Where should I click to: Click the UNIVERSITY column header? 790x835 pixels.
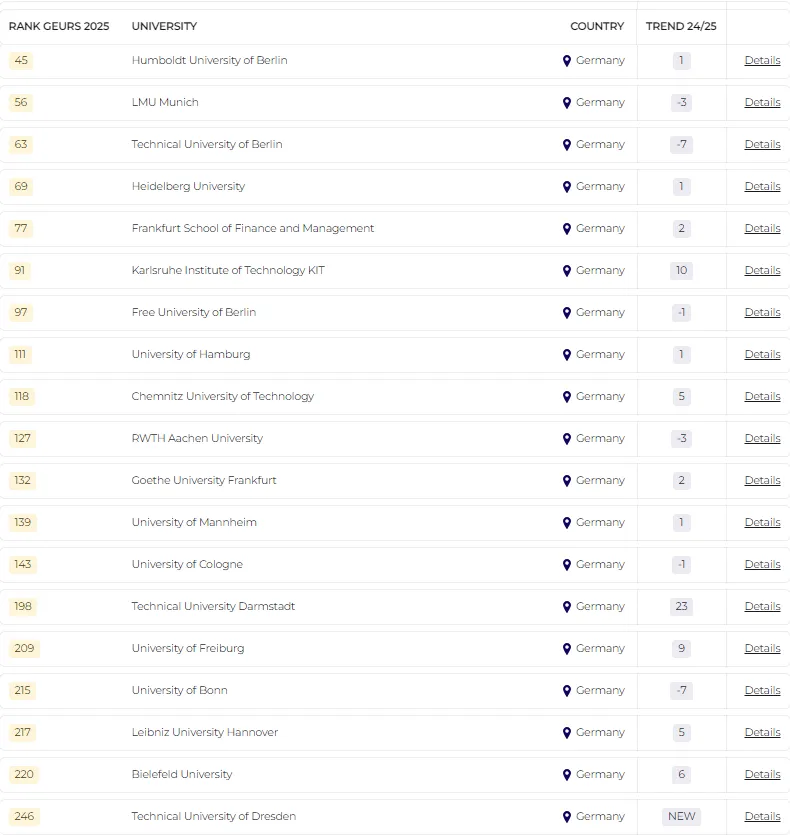[x=164, y=26]
